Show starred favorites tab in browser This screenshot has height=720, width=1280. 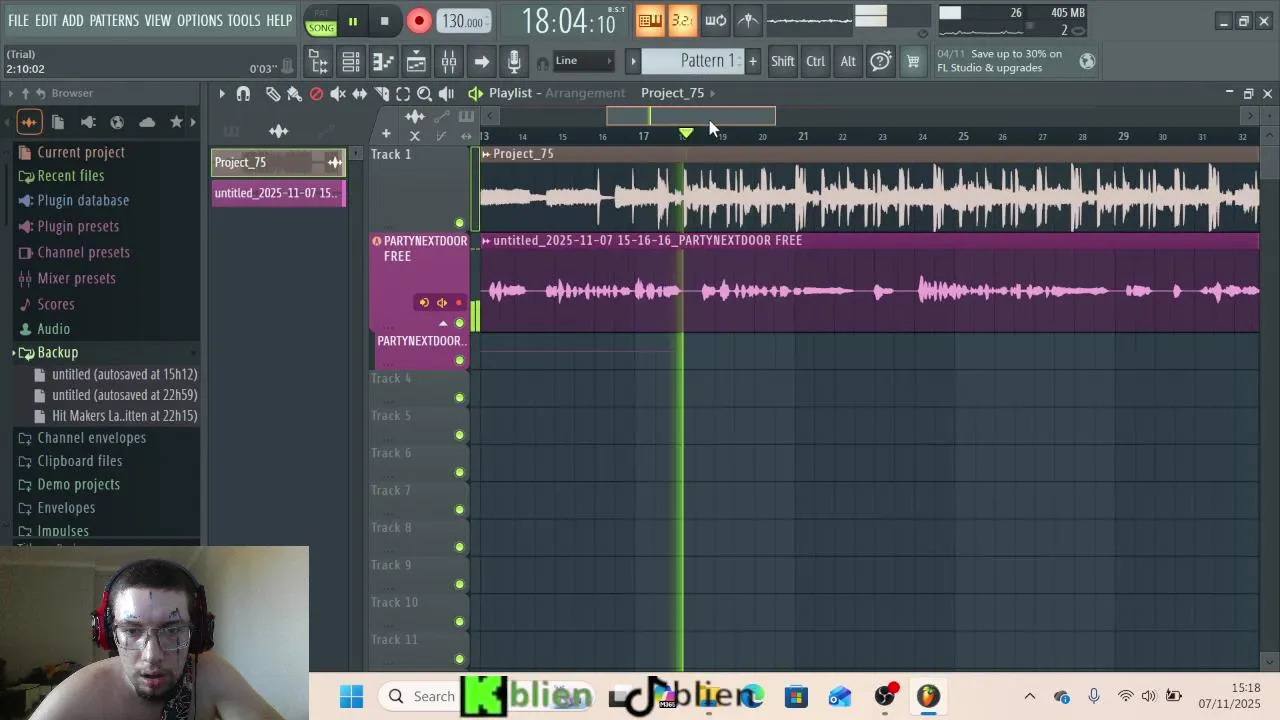click(x=177, y=122)
